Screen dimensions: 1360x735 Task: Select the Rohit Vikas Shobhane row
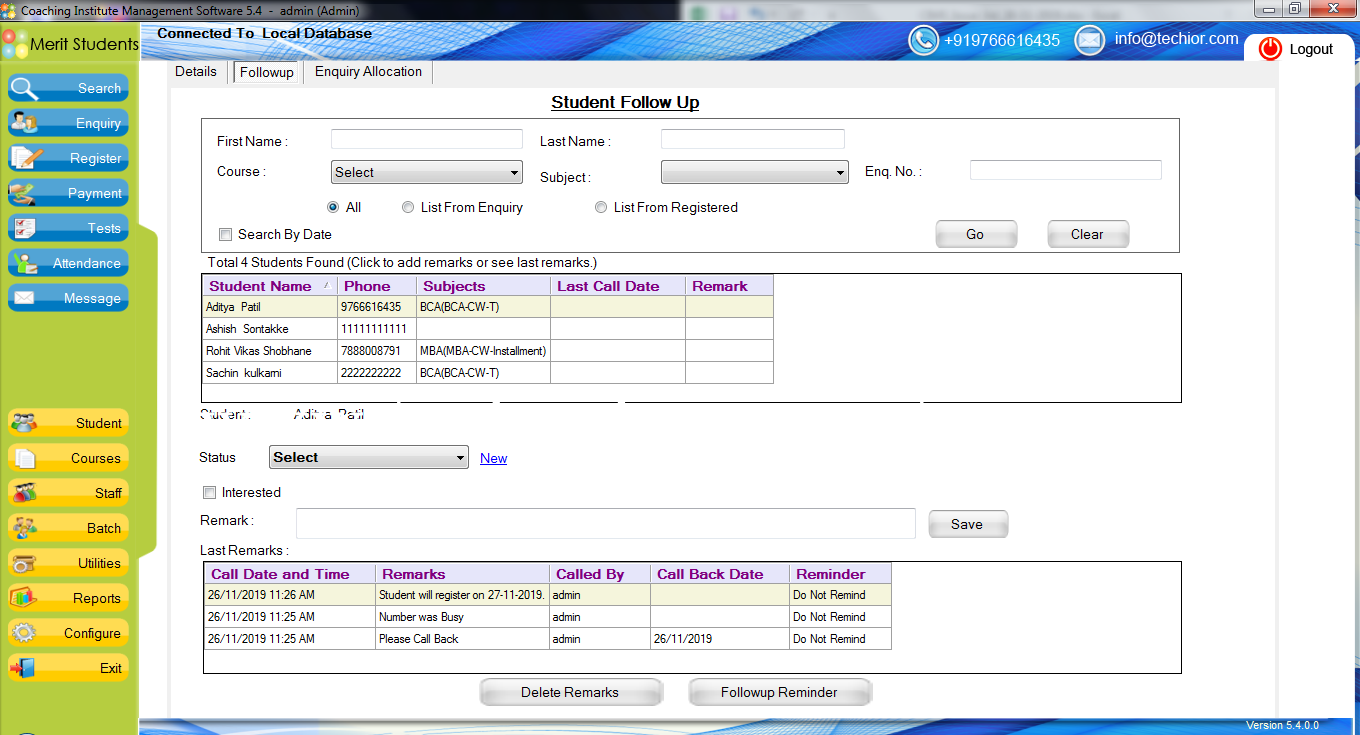488,351
